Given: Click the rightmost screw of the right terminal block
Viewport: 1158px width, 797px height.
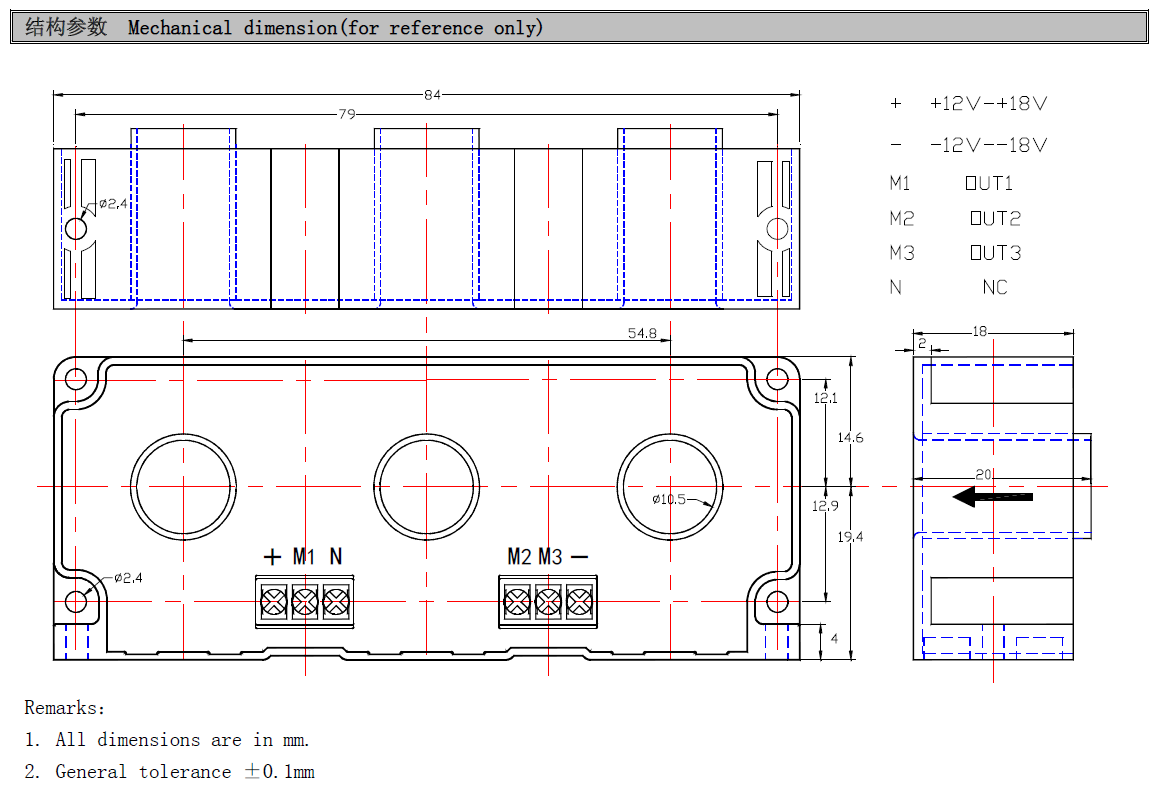Looking at the screenshot, I should (579, 601).
